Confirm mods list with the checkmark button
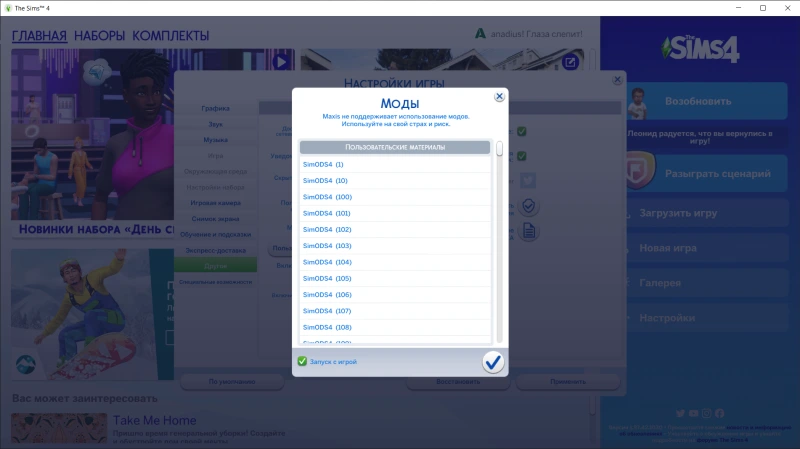The height and width of the screenshot is (449, 800). click(x=493, y=362)
